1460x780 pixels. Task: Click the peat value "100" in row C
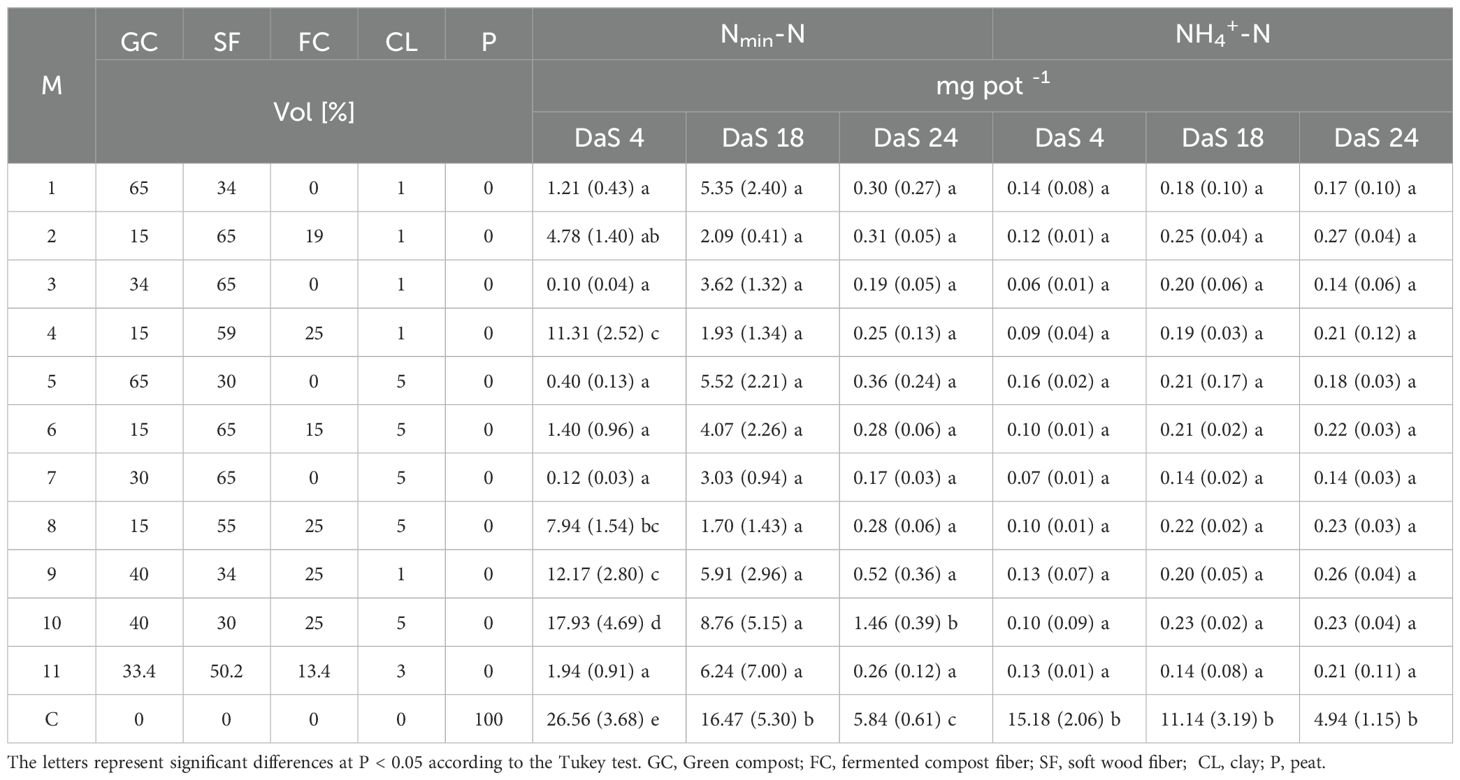tap(489, 719)
